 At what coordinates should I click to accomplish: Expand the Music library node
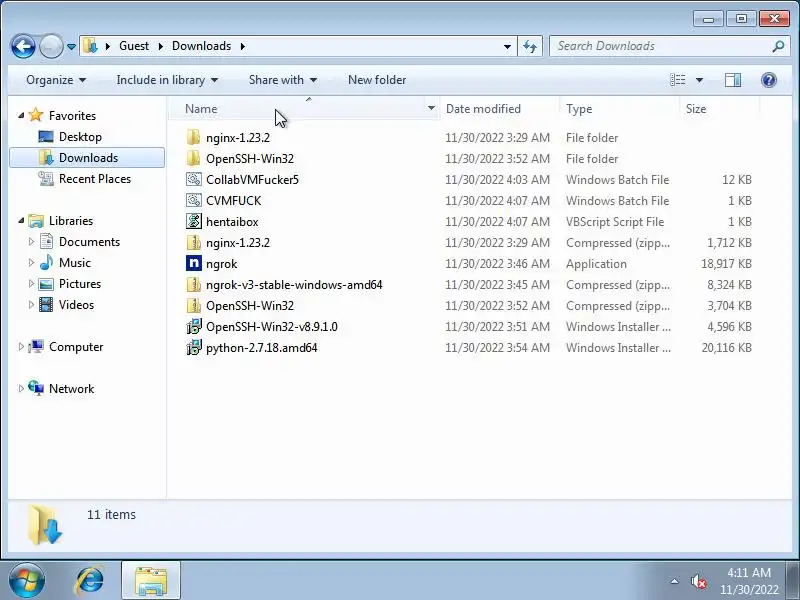point(31,262)
